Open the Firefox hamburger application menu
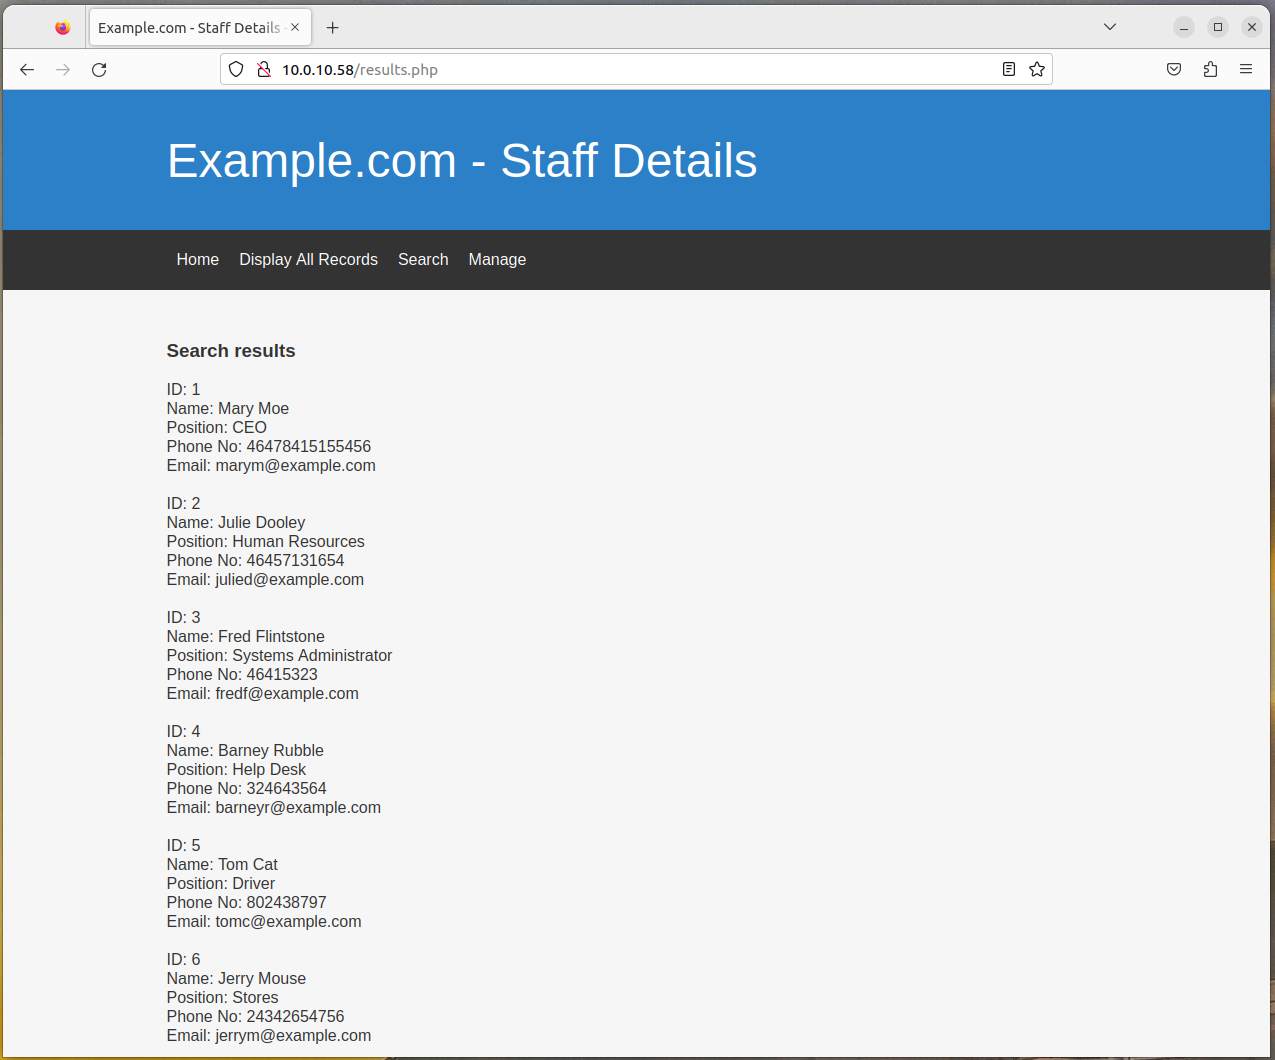 [x=1246, y=69]
